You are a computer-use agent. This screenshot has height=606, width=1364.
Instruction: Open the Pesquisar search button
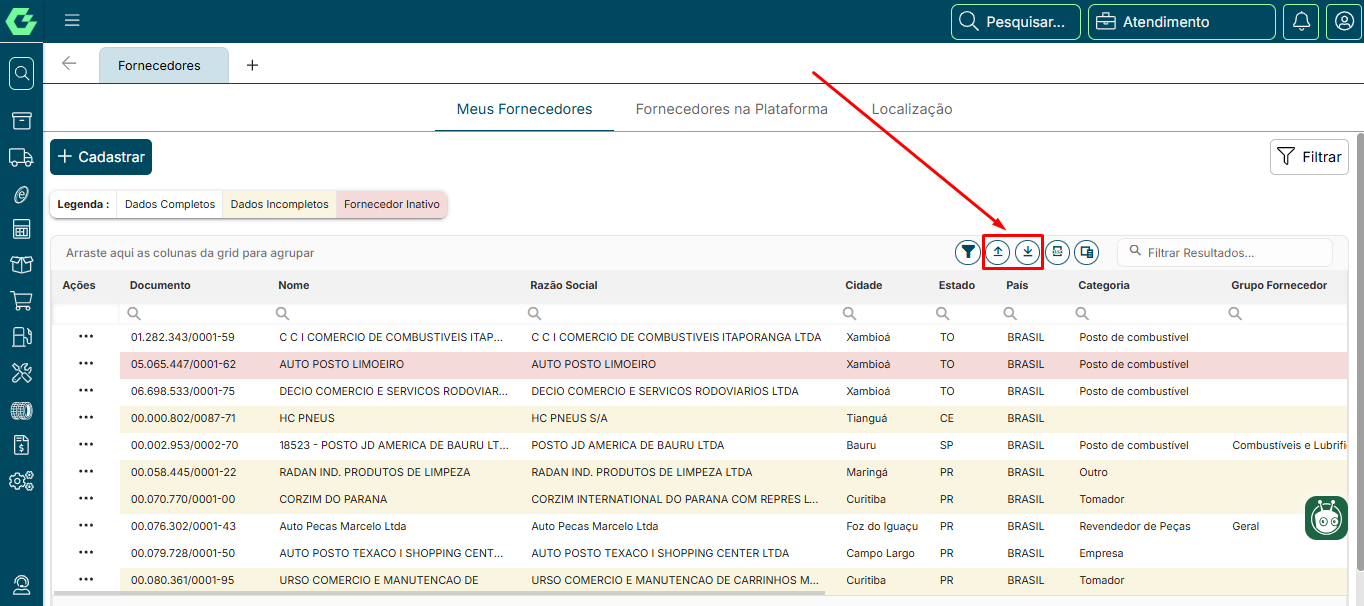[x=1016, y=21]
